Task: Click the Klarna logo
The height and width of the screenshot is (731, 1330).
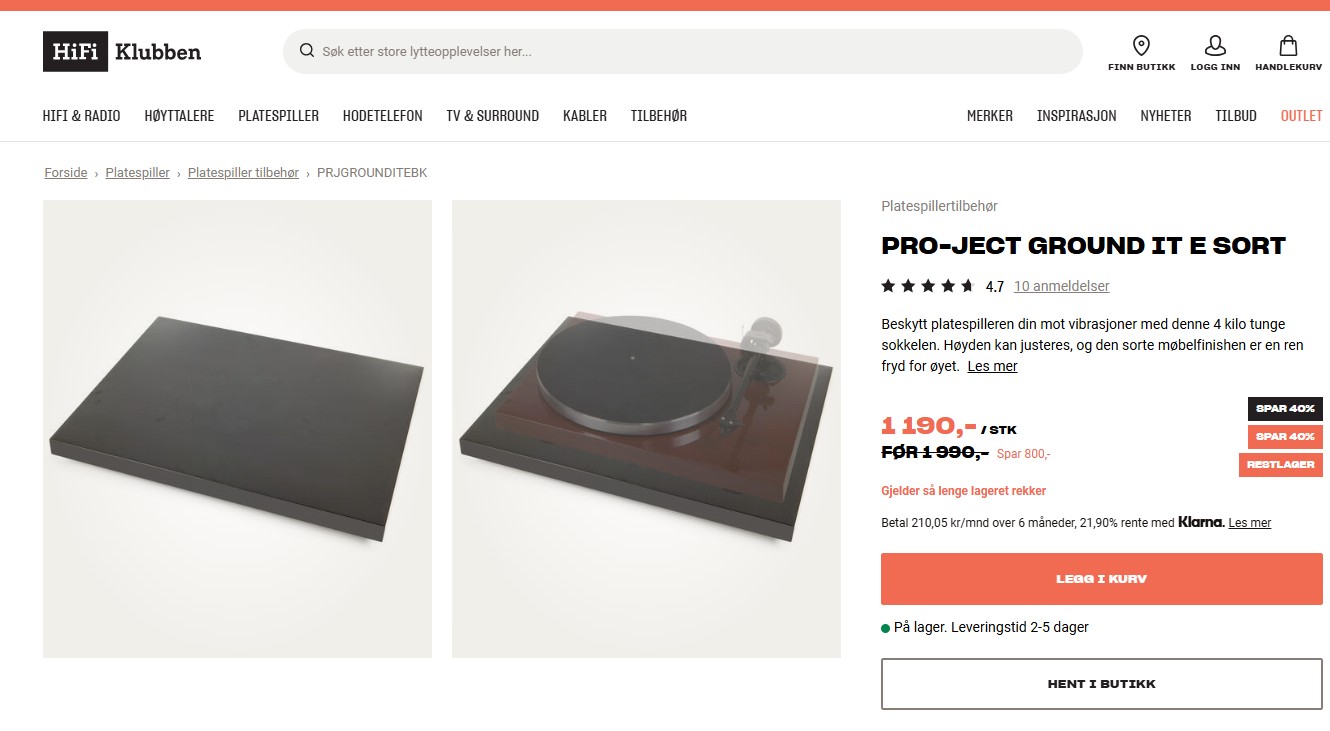Action: 1201,522
